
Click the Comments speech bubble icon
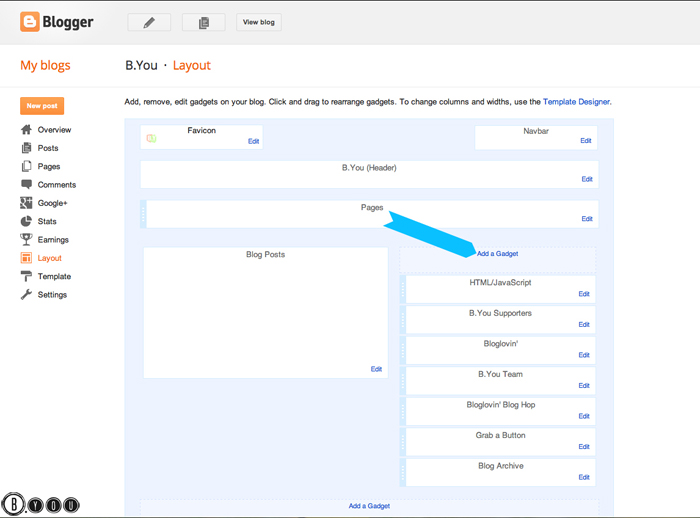tap(26, 184)
